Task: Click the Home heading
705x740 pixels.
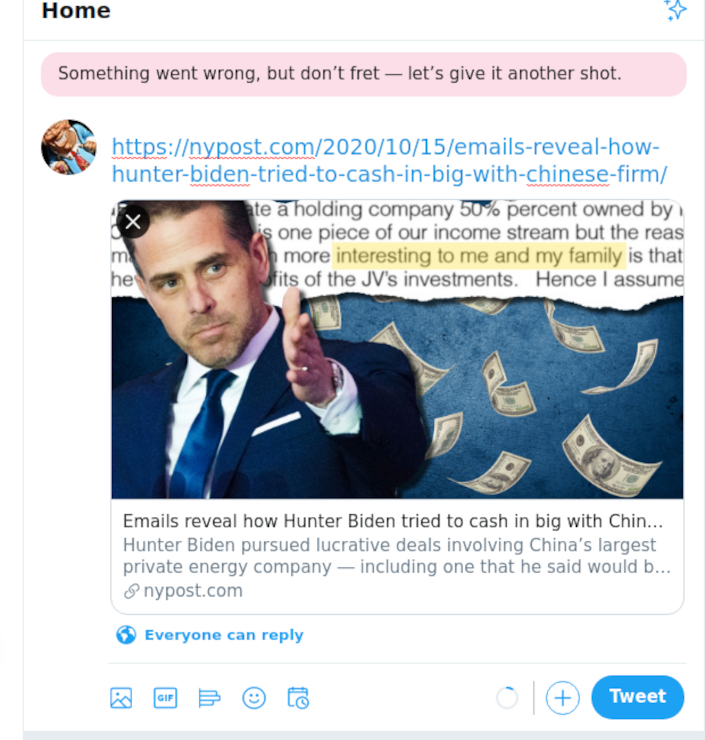Action: tap(76, 12)
